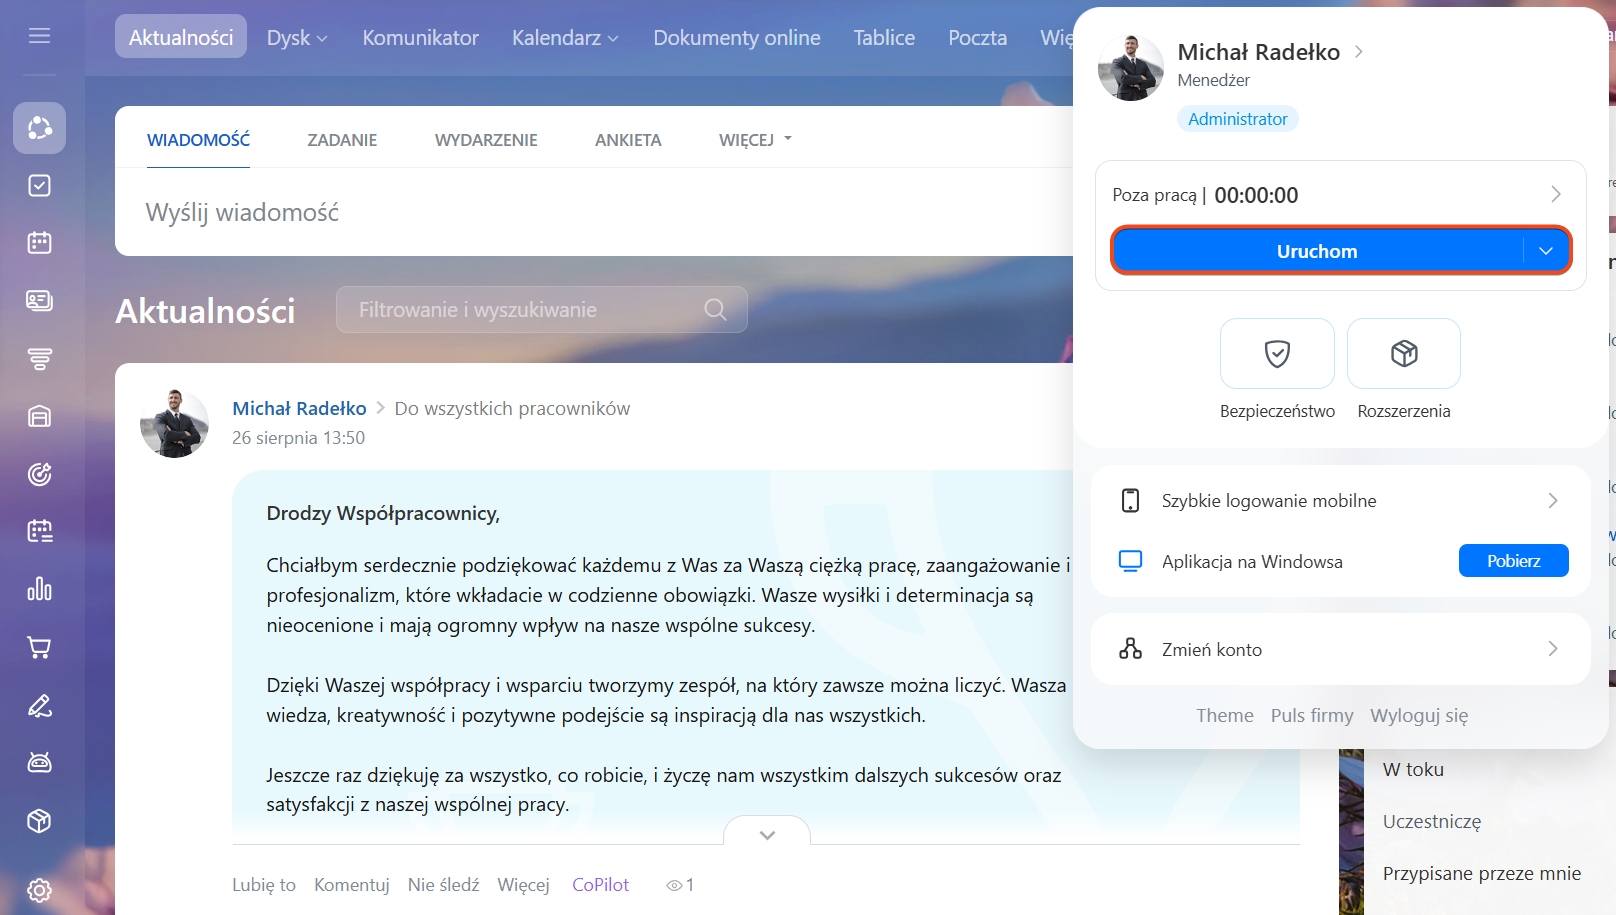Click the shopping cart icon in the sidebar

[x=39, y=648]
